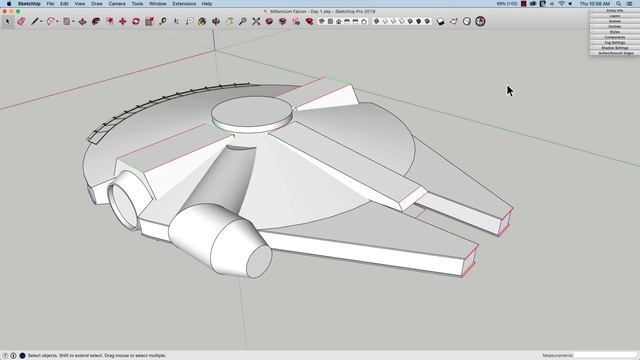Switch to Top standard view
640x360 pixels.
click(330, 21)
